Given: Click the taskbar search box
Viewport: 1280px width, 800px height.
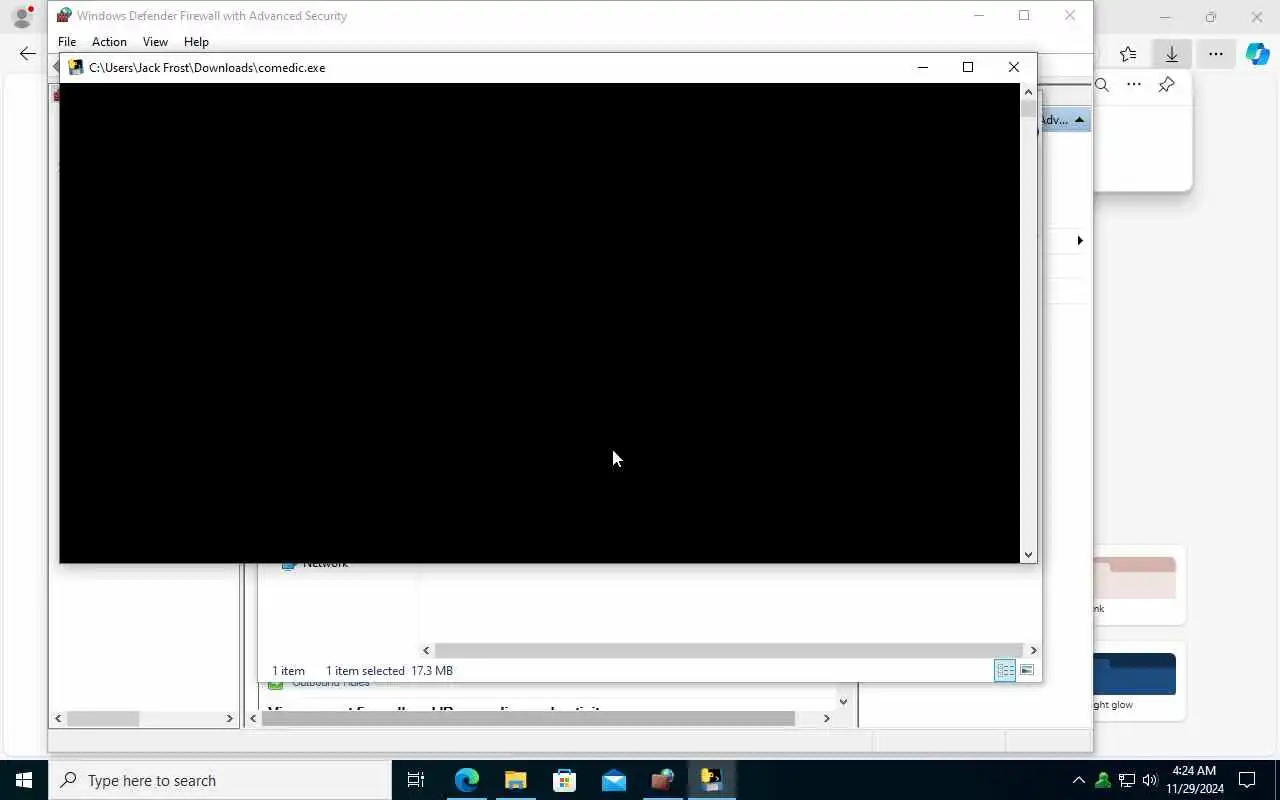Looking at the screenshot, I should 220,780.
